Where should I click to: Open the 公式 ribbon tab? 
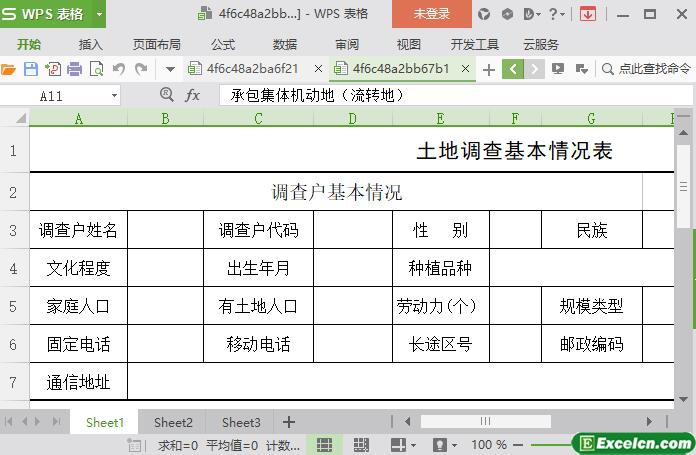coord(223,44)
